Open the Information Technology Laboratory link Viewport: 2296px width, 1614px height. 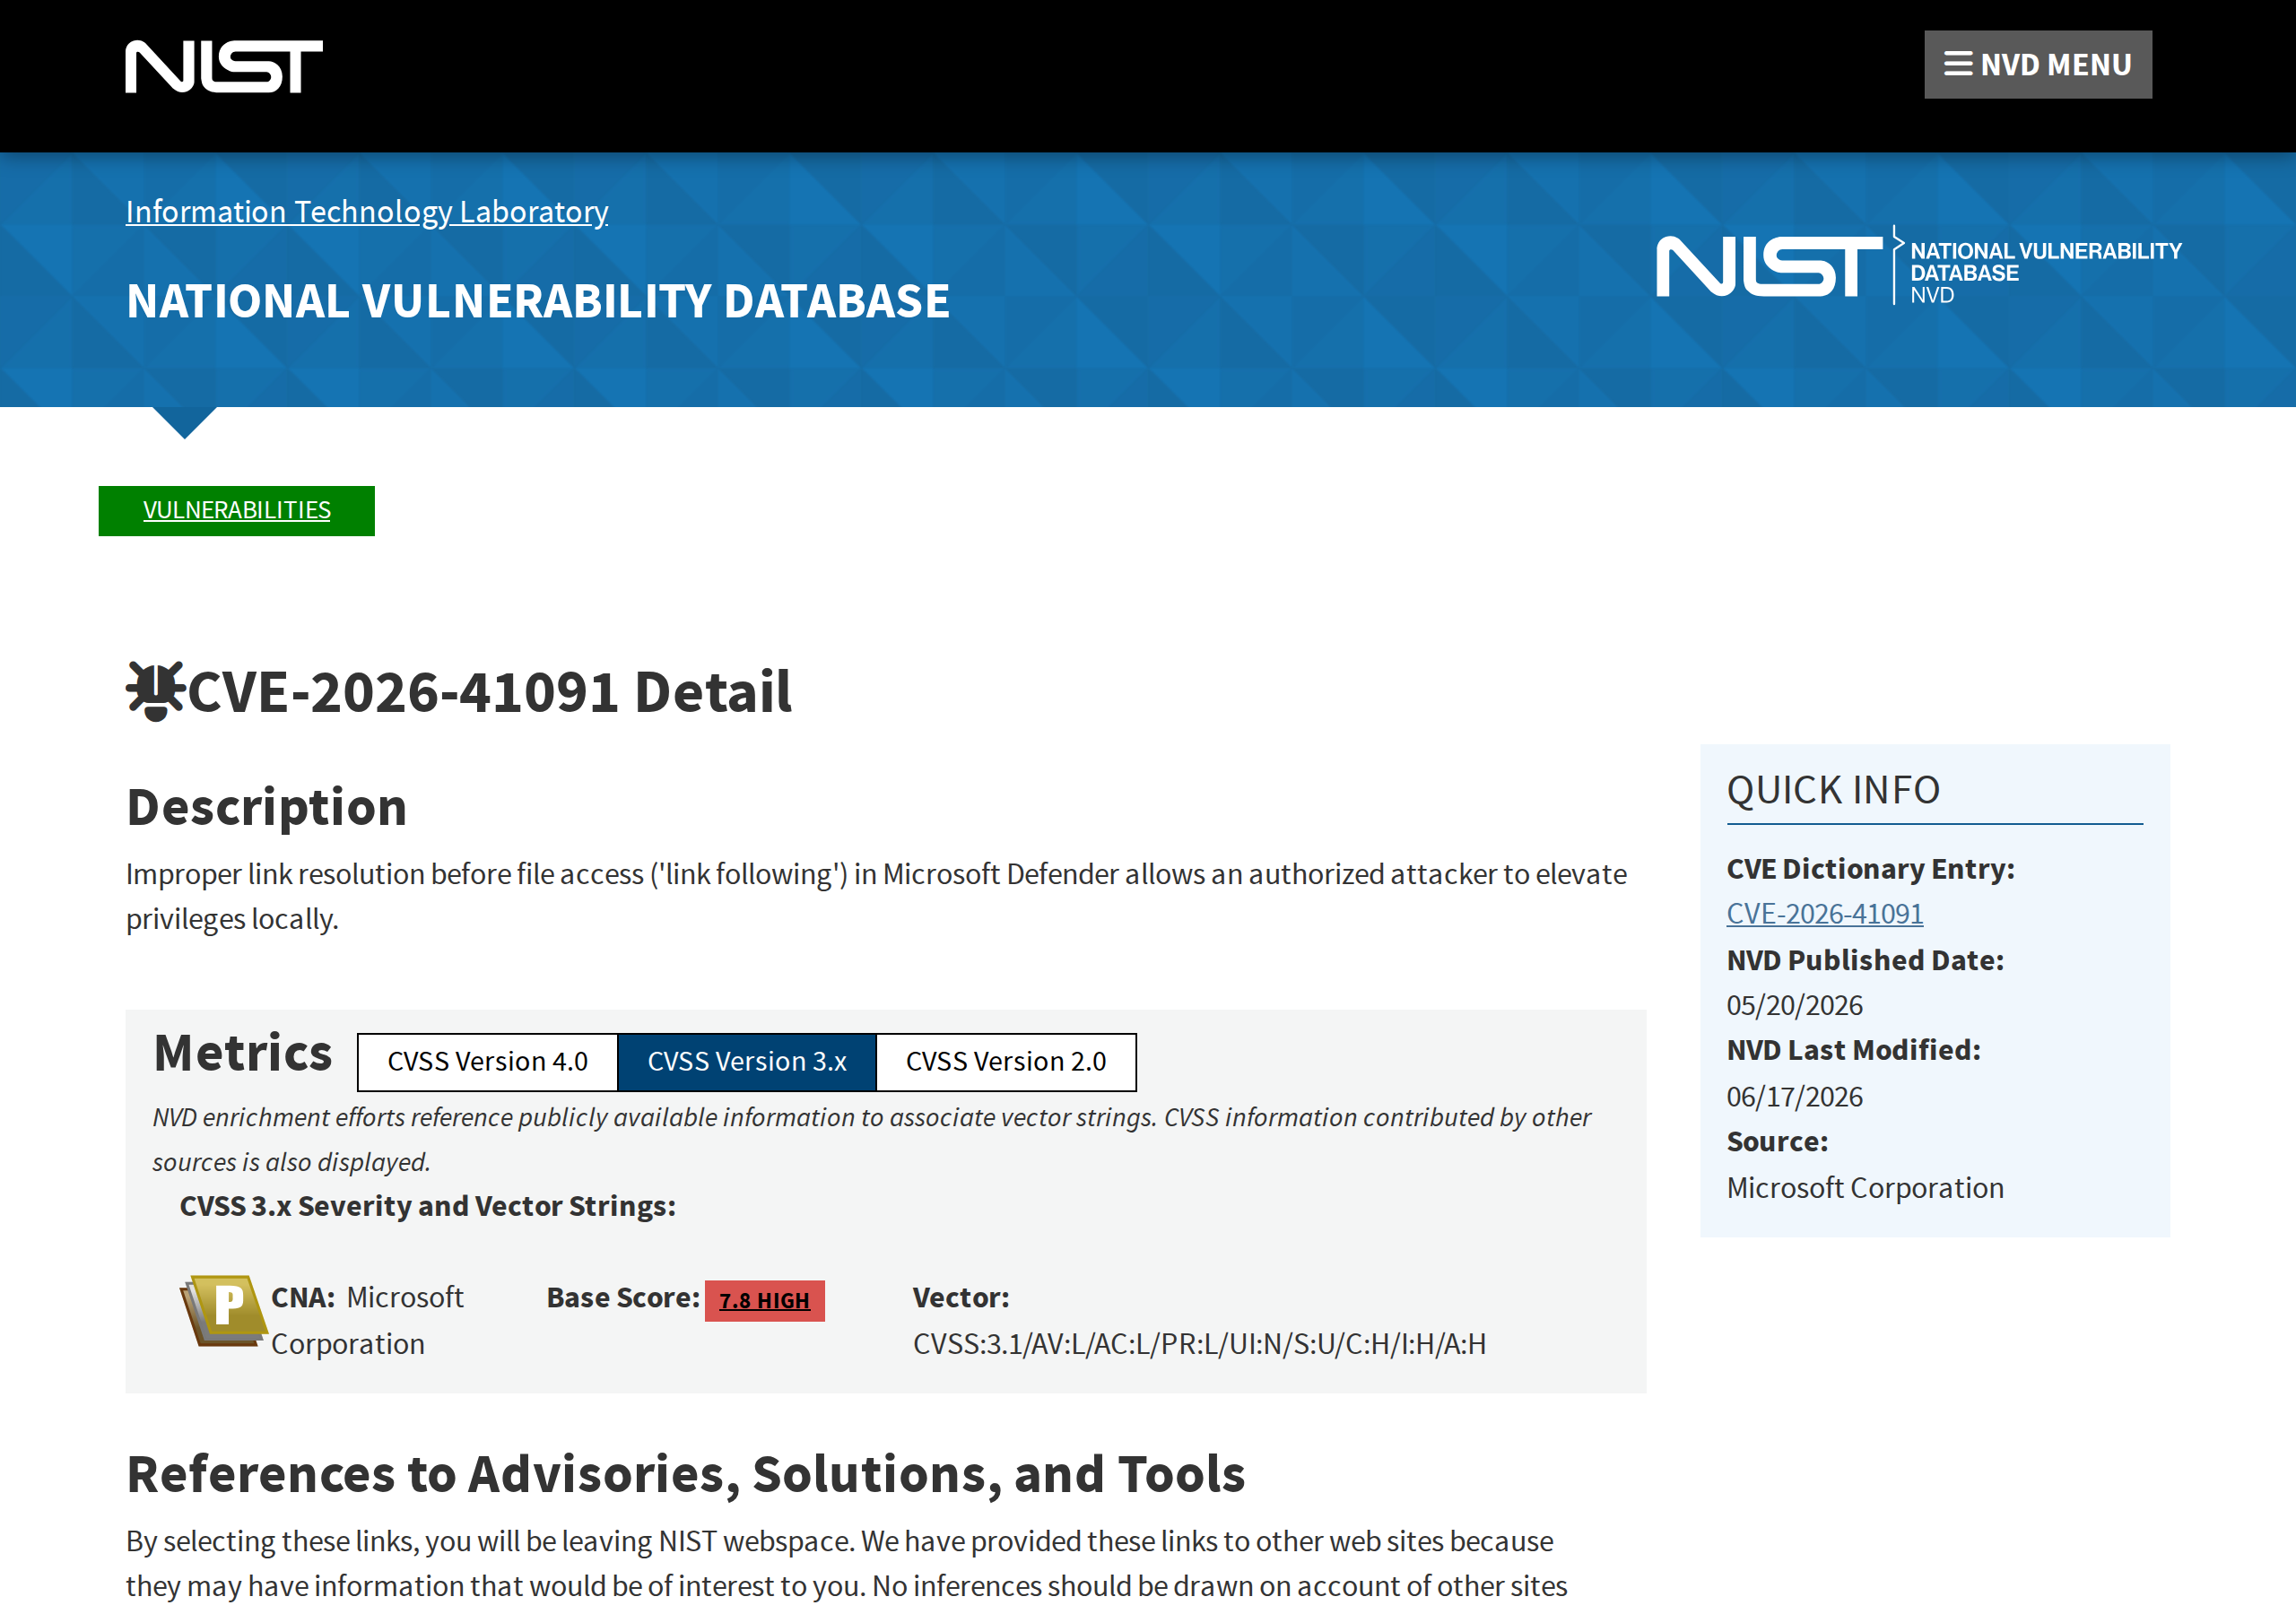click(x=367, y=211)
